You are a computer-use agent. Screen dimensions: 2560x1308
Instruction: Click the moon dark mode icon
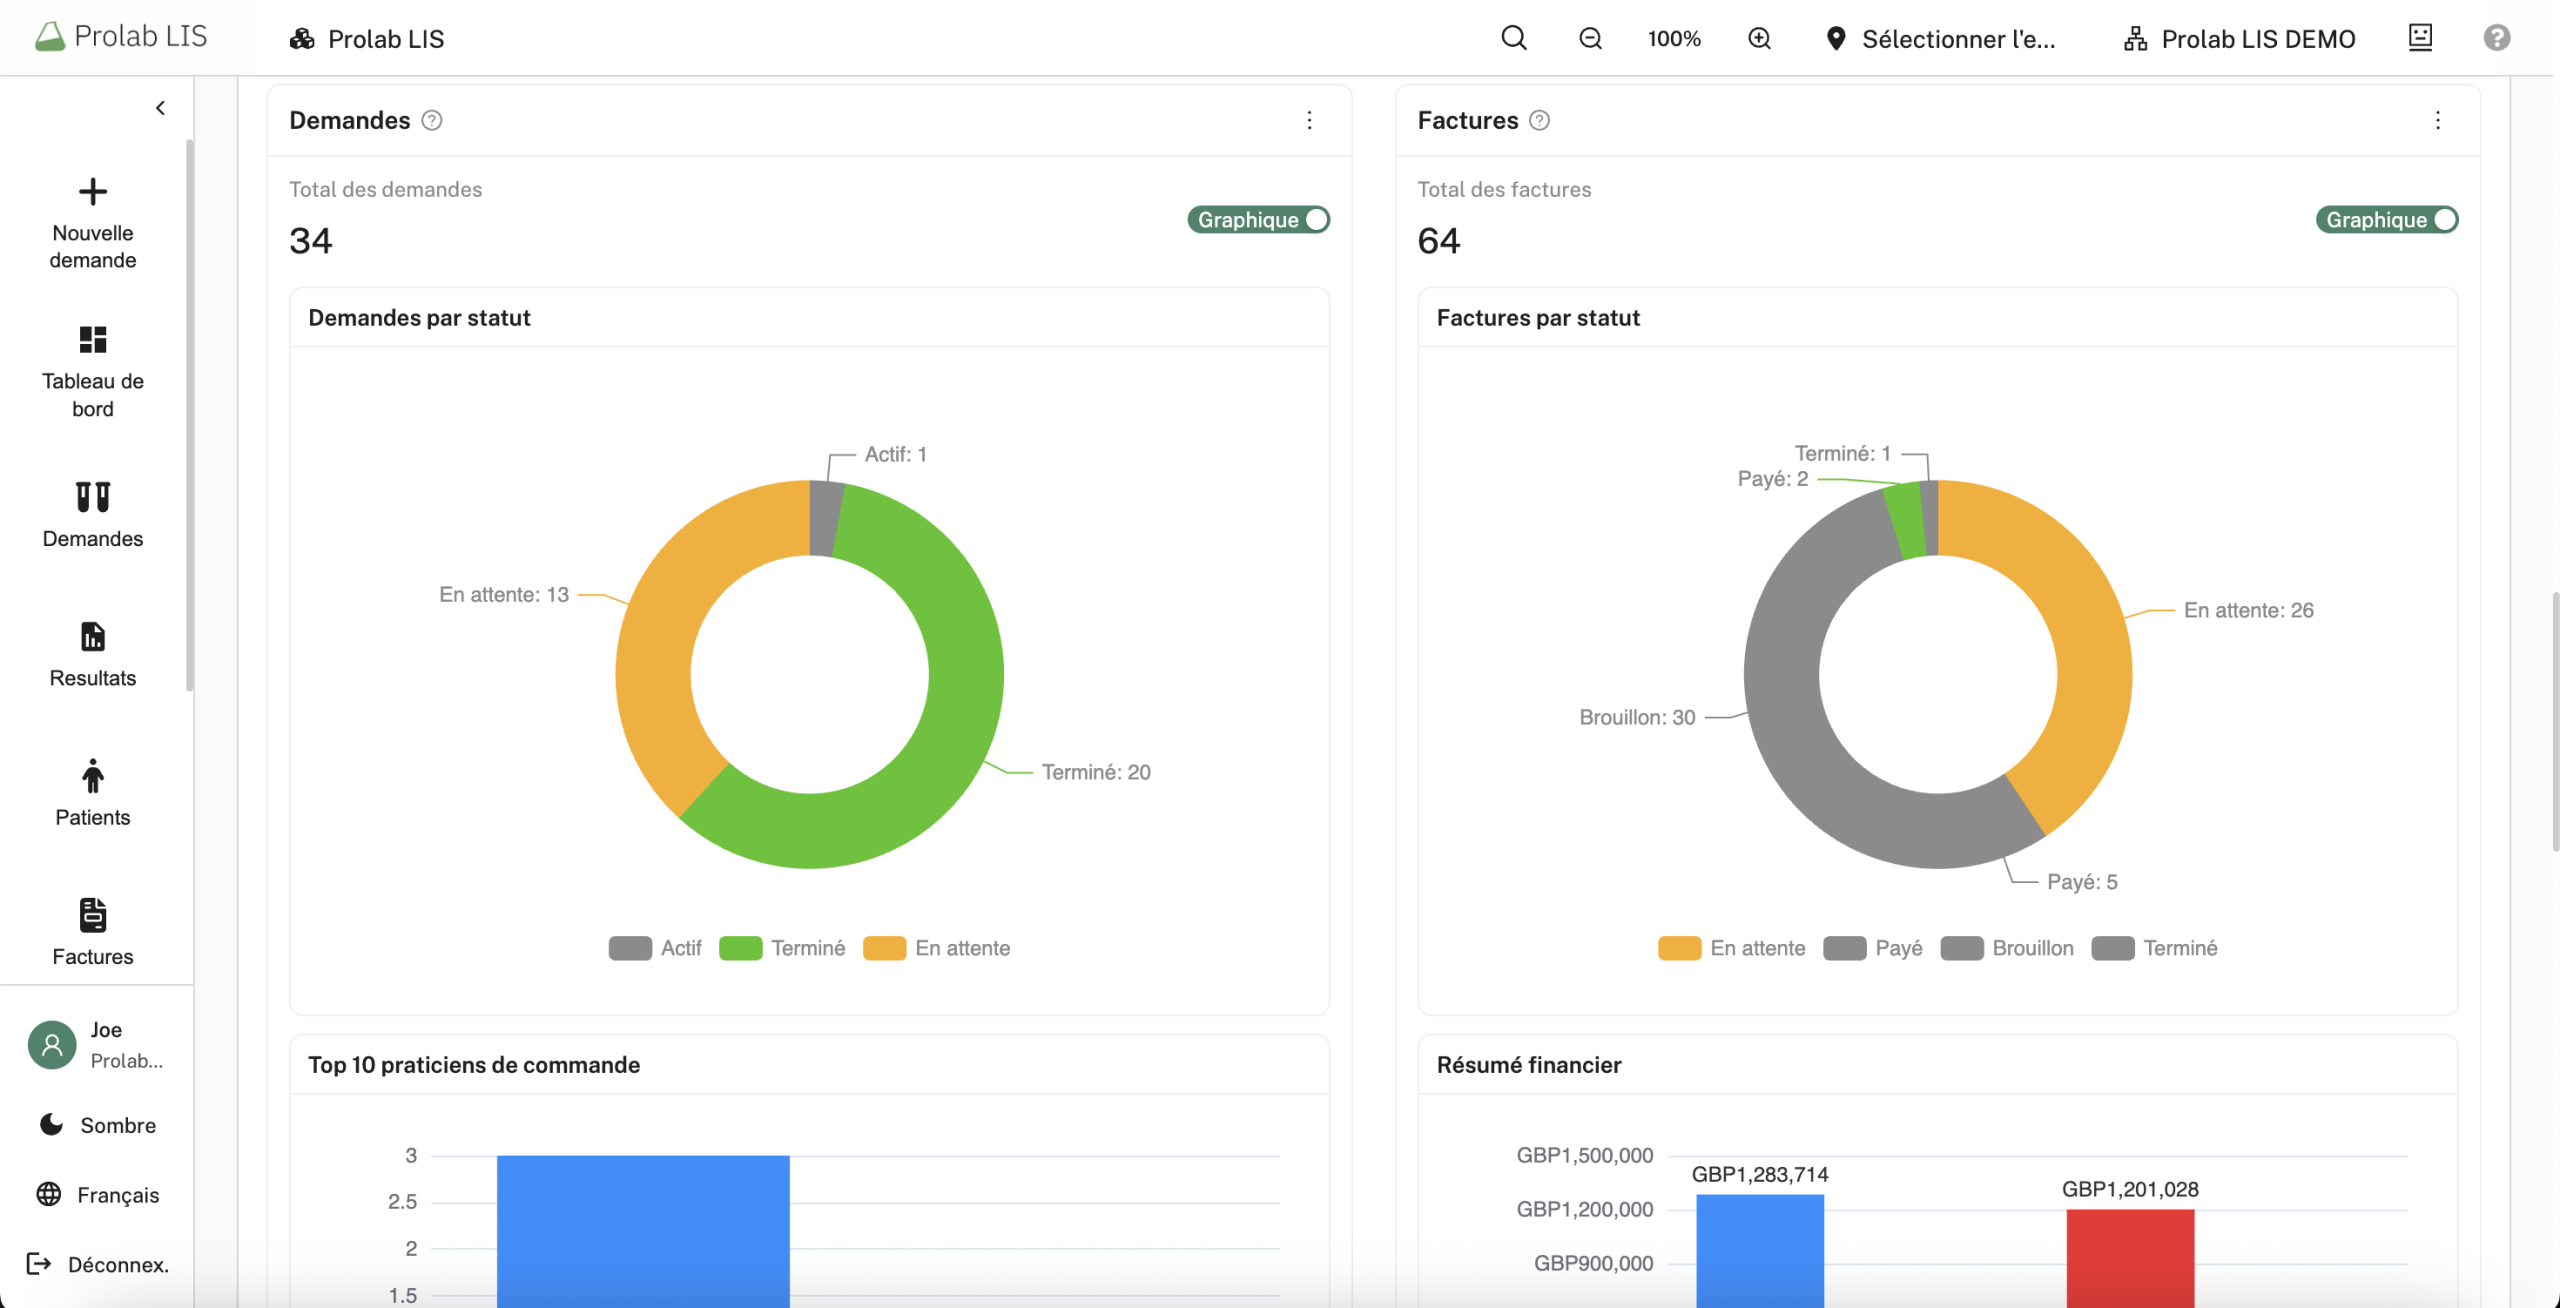[51, 1125]
